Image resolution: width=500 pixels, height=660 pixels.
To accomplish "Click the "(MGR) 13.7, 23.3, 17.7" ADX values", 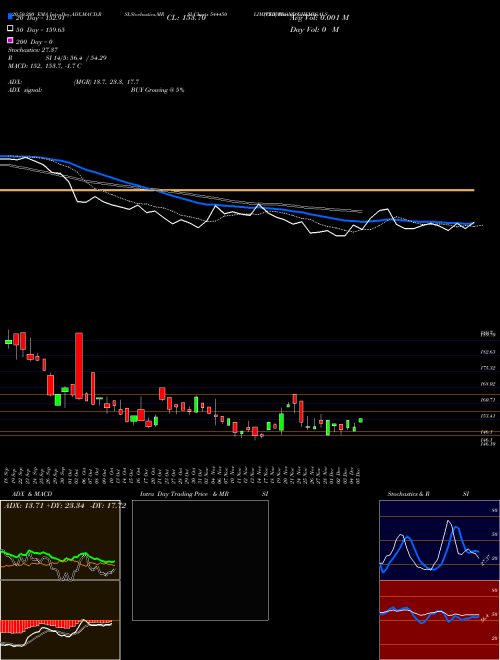I will point(106,82).
